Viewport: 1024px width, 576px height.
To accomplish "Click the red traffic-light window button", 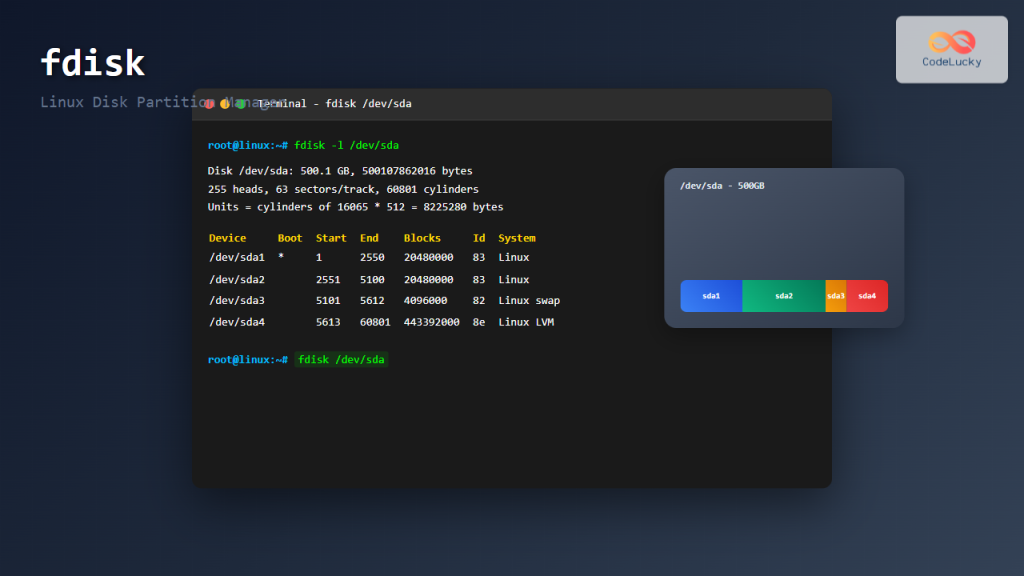I will (x=210, y=103).
